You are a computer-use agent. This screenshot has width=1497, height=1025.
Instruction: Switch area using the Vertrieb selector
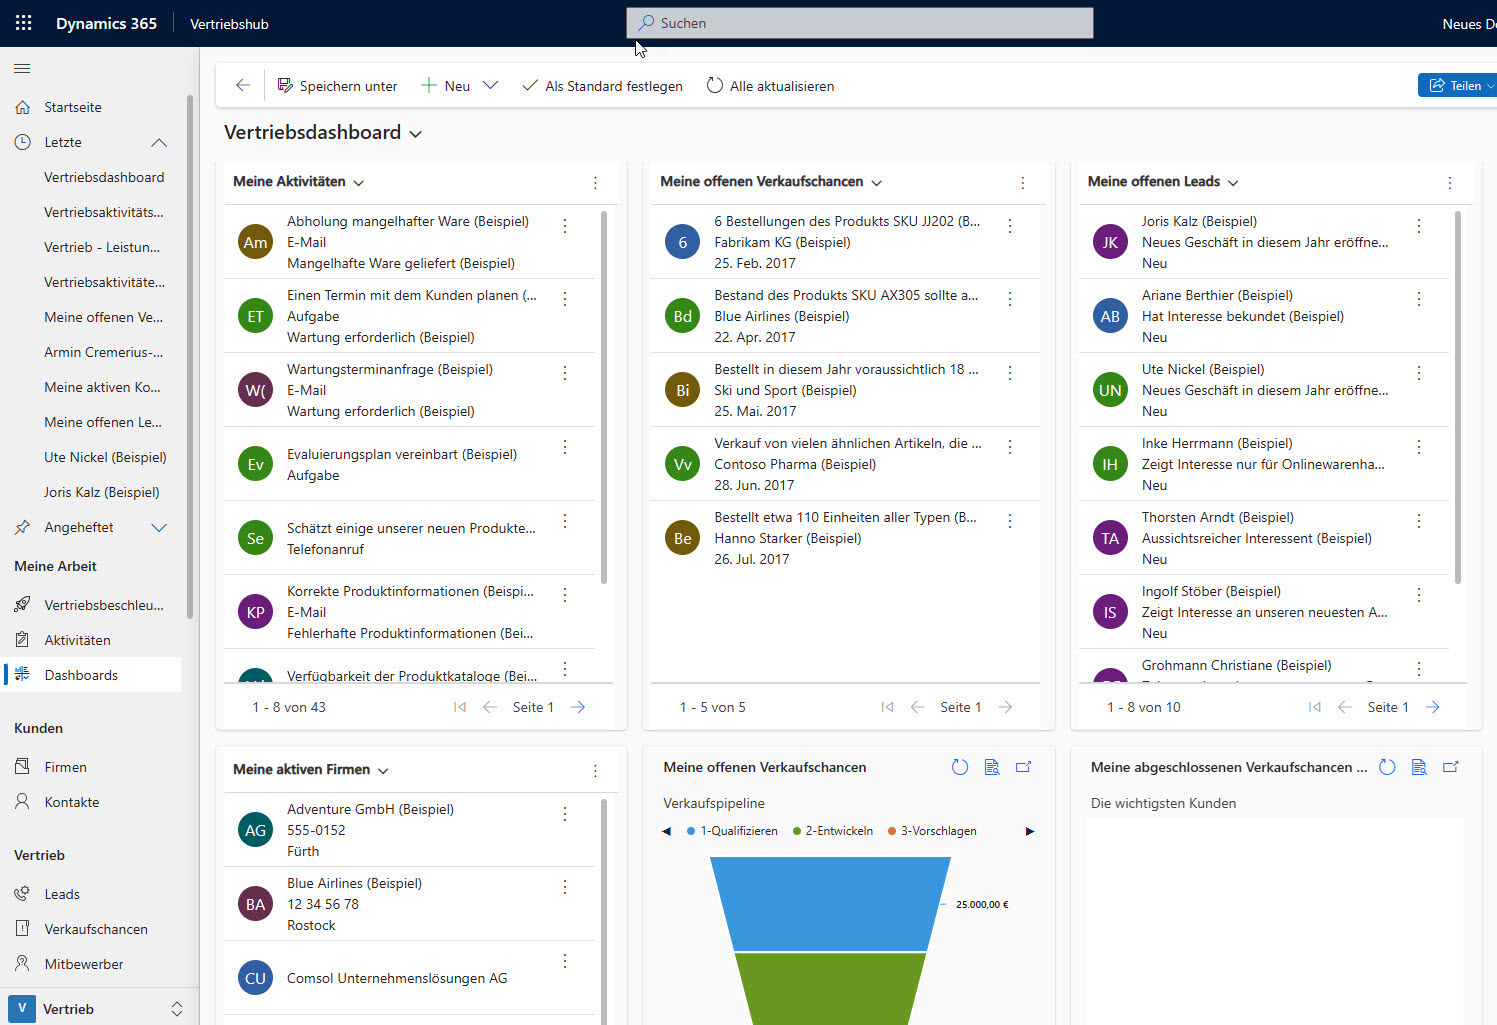pos(98,1008)
